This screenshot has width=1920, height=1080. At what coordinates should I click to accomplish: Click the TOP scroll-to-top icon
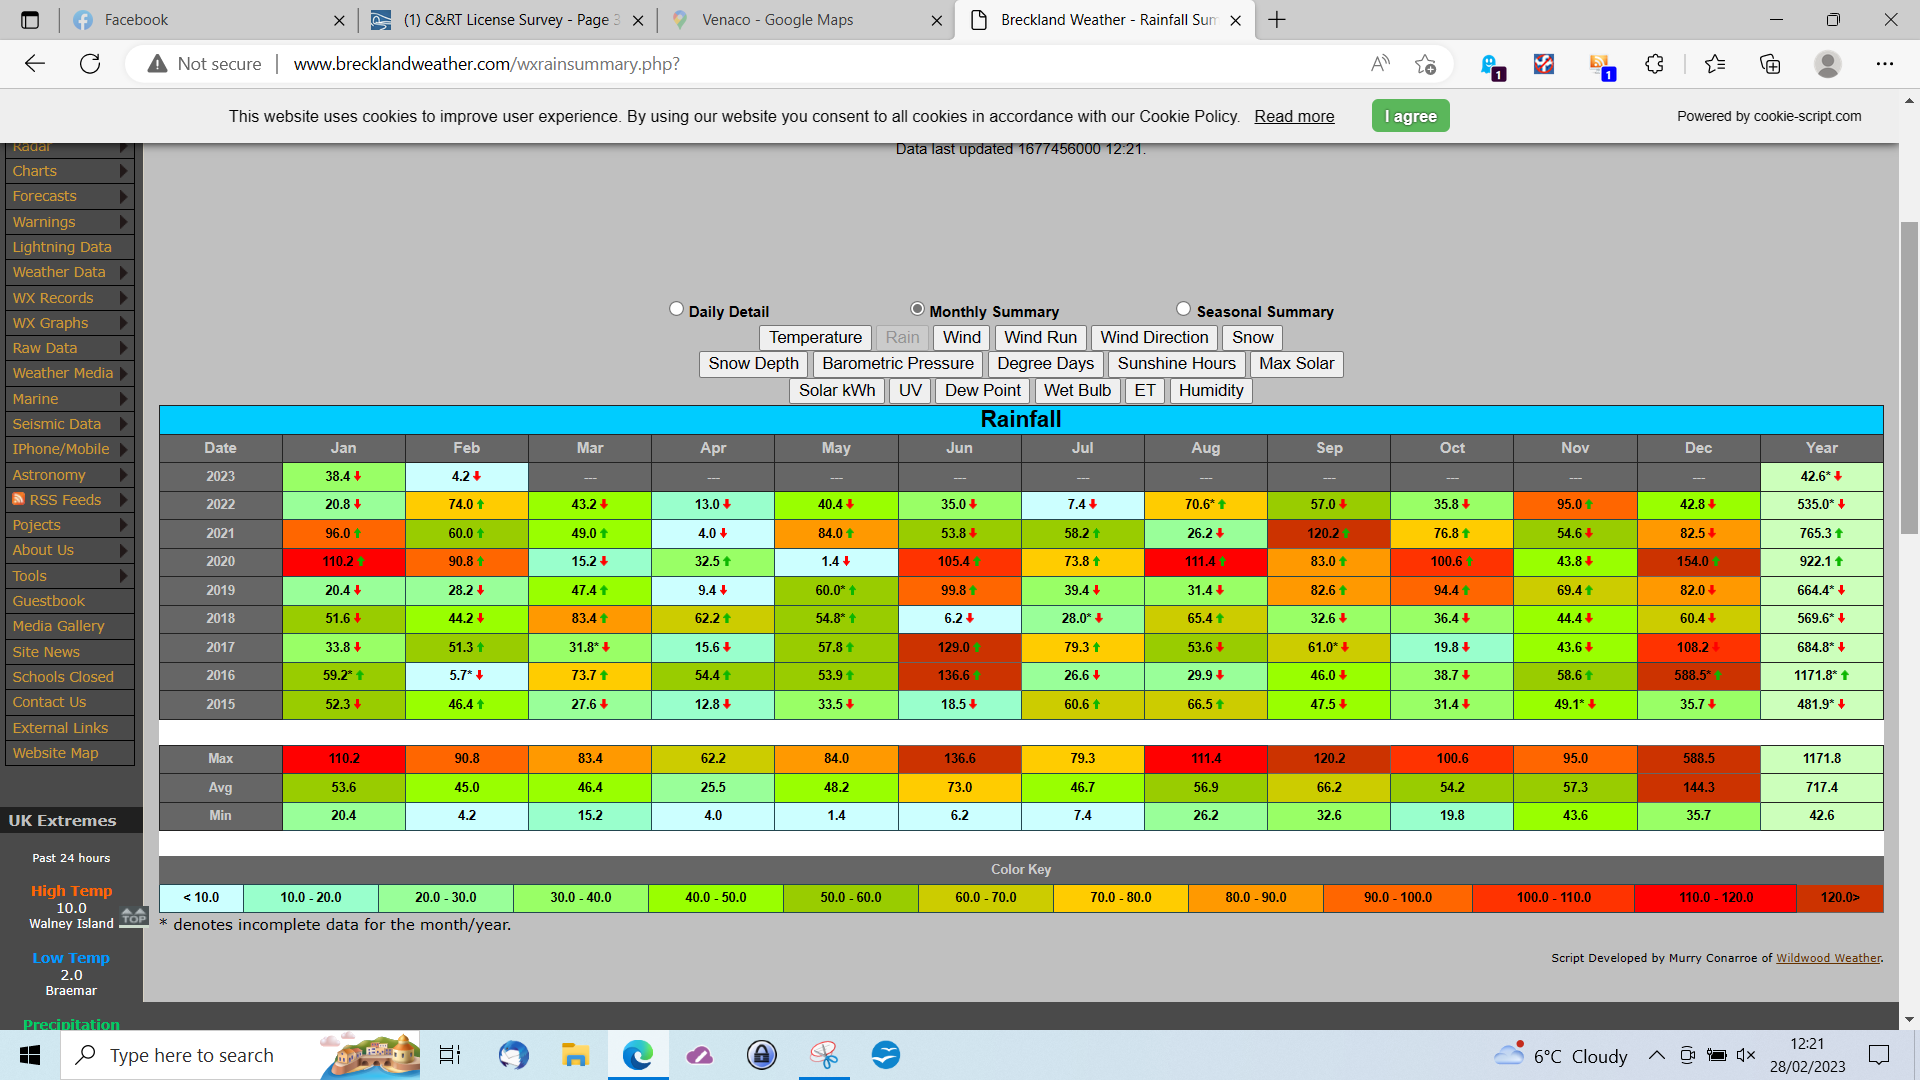click(x=133, y=916)
